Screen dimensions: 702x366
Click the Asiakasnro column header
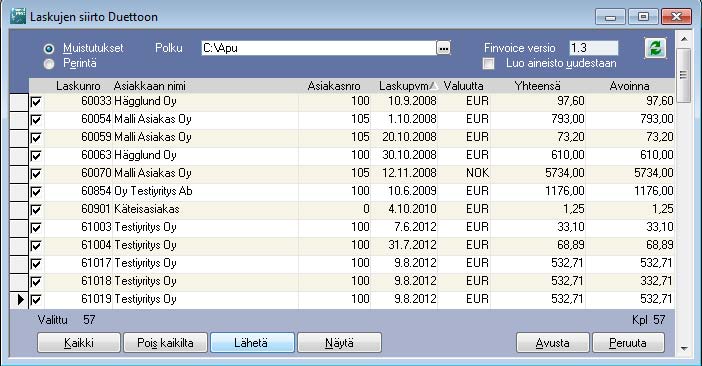[x=334, y=86]
